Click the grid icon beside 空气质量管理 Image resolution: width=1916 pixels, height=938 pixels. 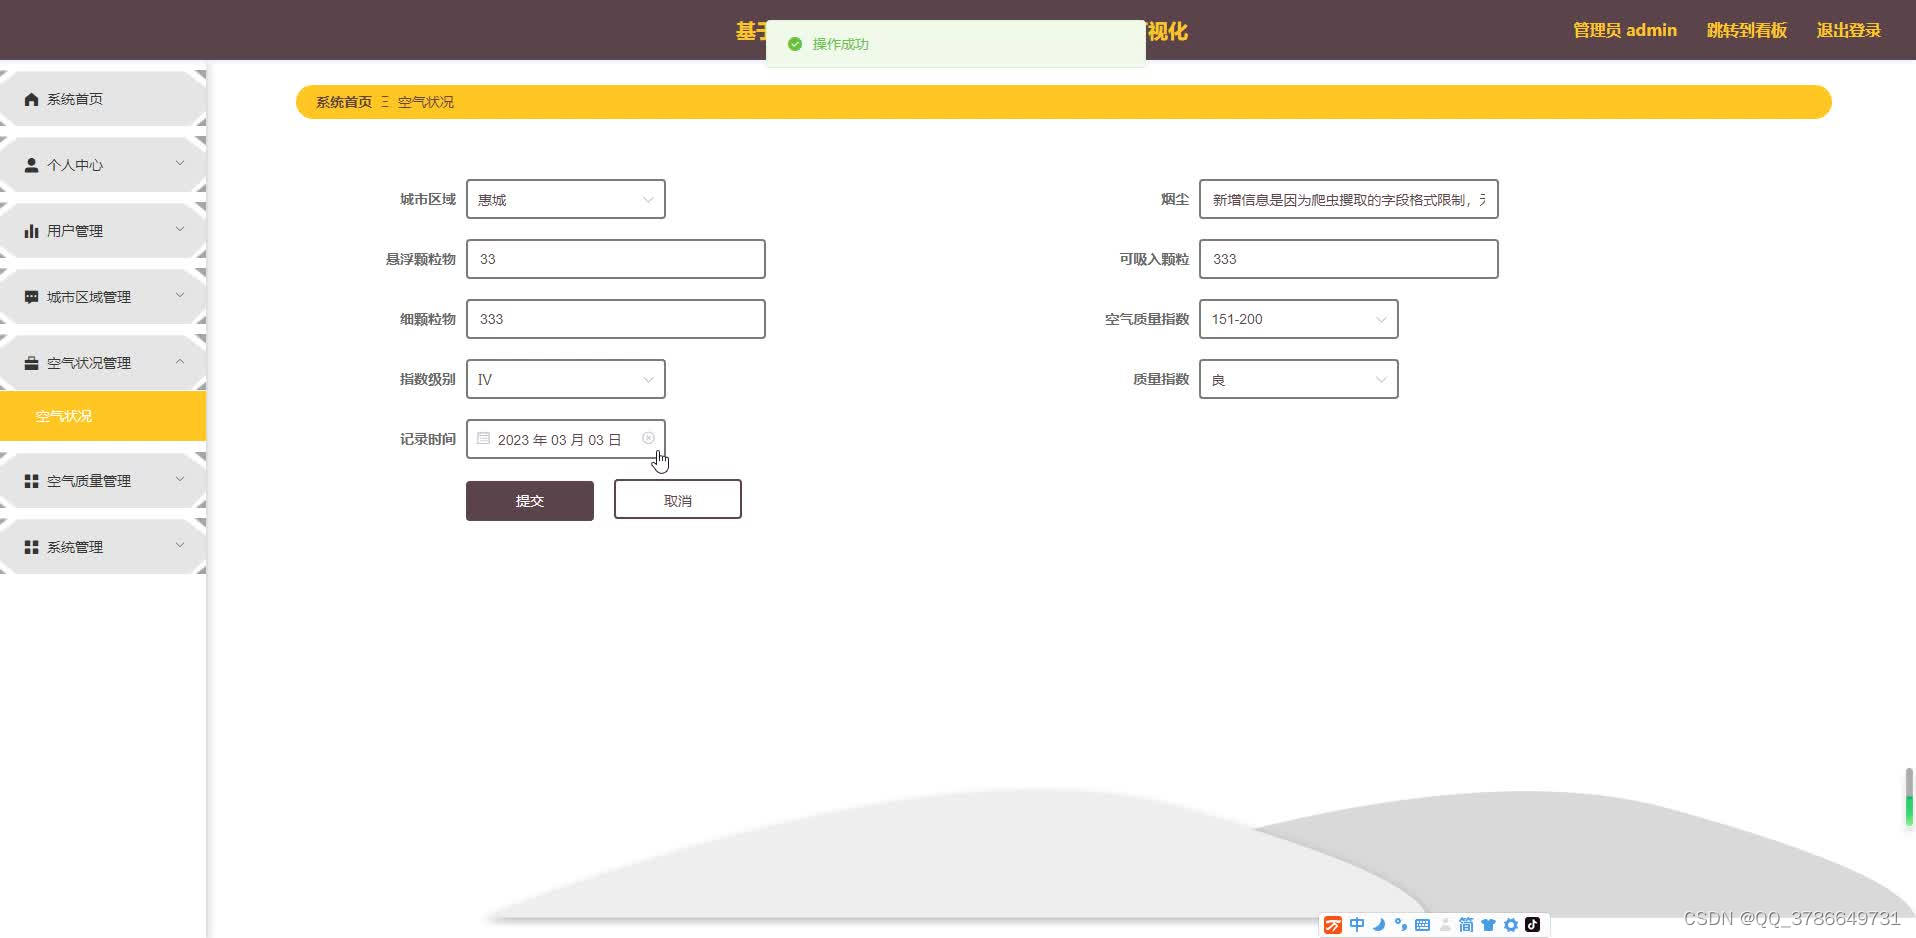coord(31,481)
